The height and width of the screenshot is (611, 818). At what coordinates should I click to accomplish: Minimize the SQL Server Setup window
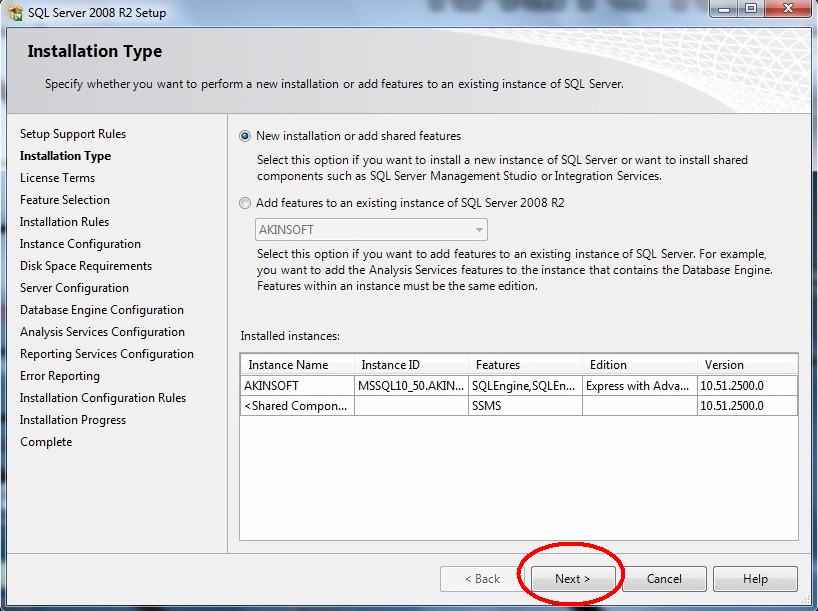(724, 9)
